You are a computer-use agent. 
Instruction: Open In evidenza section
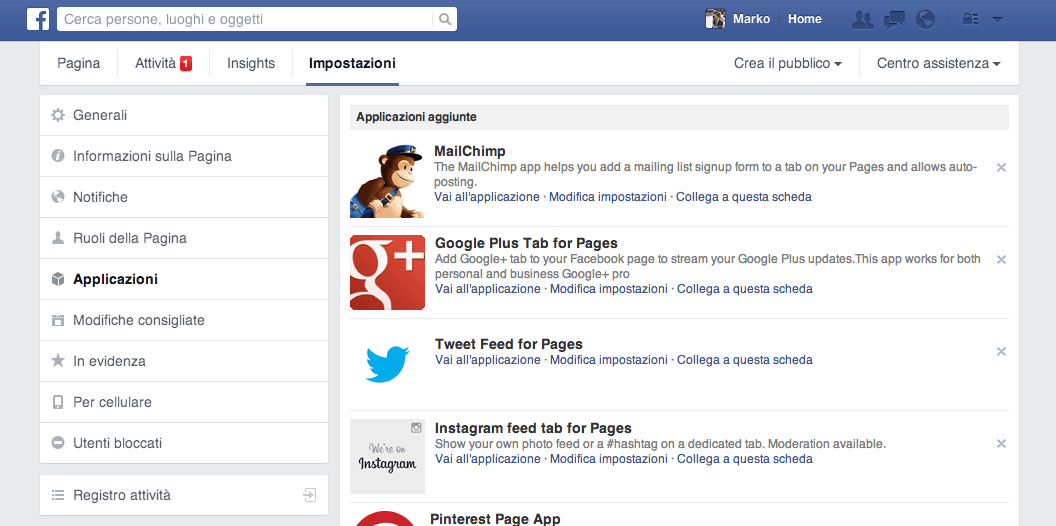click(x=184, y=361)
